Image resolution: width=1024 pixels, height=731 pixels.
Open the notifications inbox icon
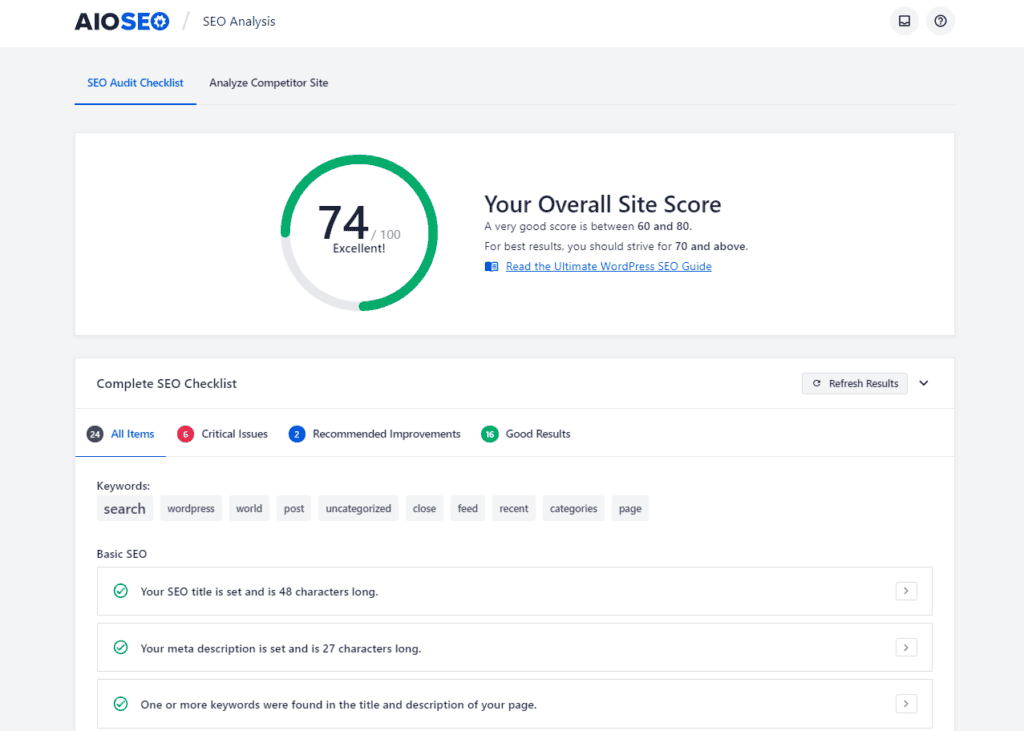(x=904, y=21)
